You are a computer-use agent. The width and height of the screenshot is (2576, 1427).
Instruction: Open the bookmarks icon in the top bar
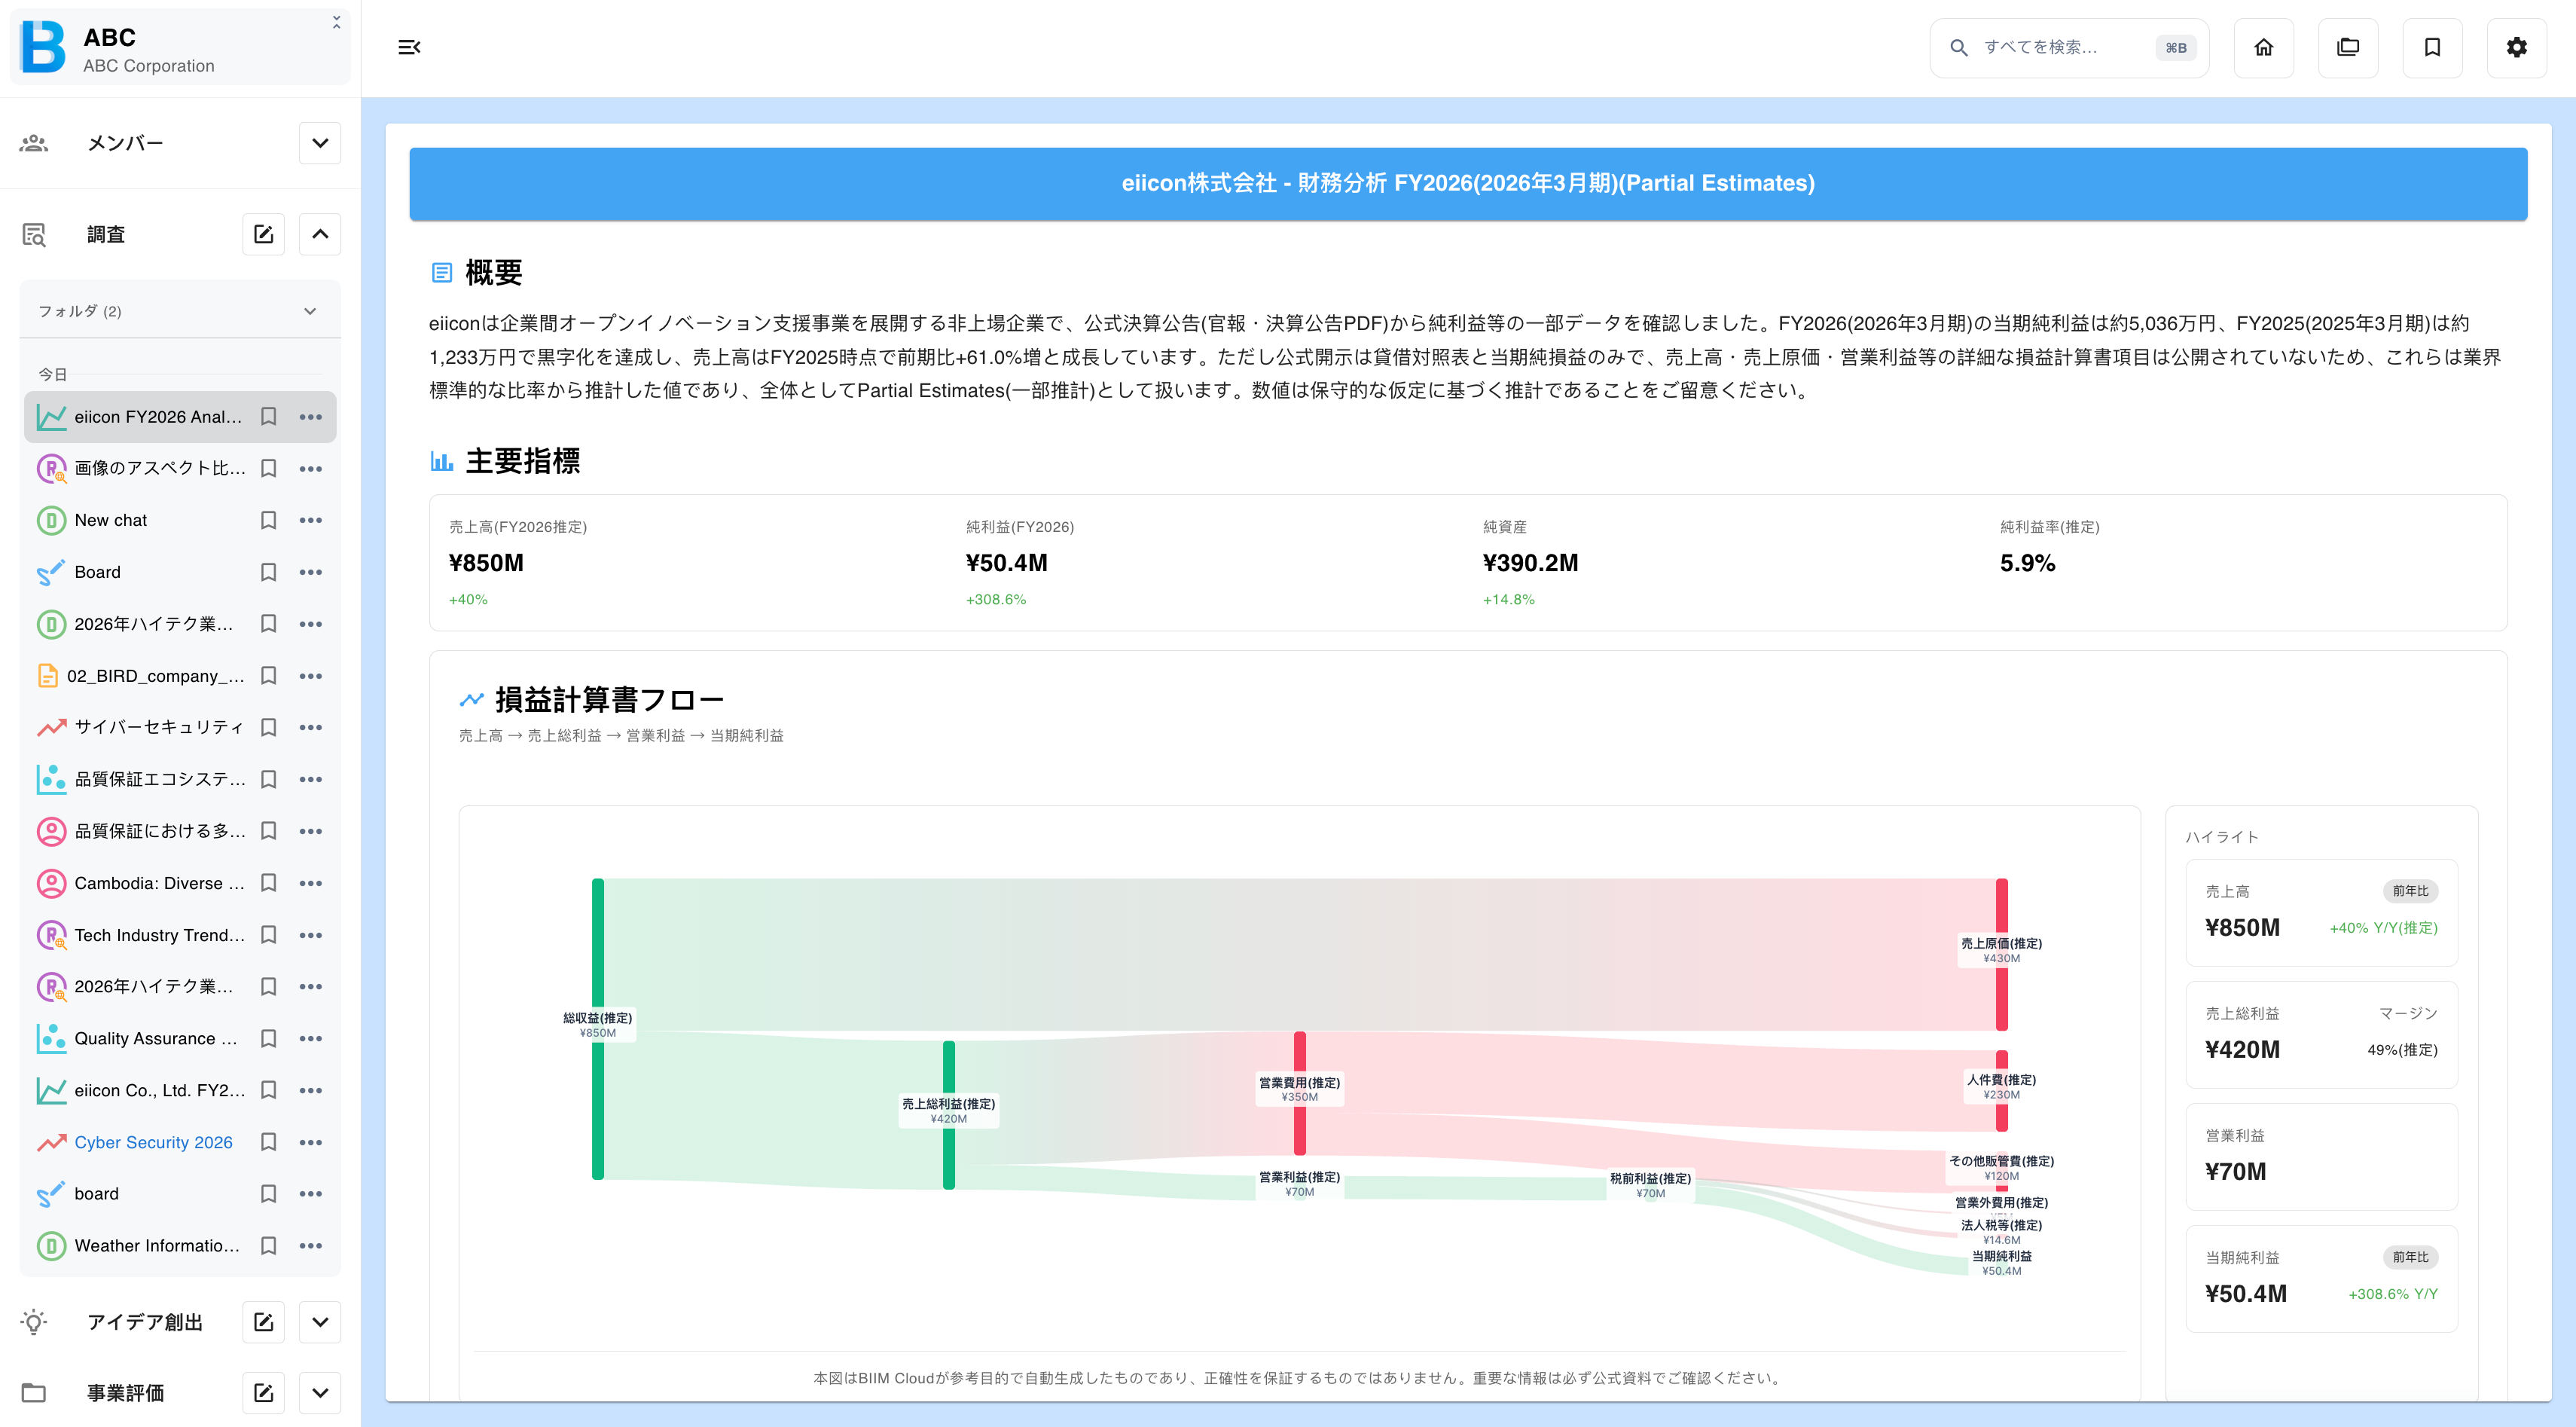pos(2432,47)
